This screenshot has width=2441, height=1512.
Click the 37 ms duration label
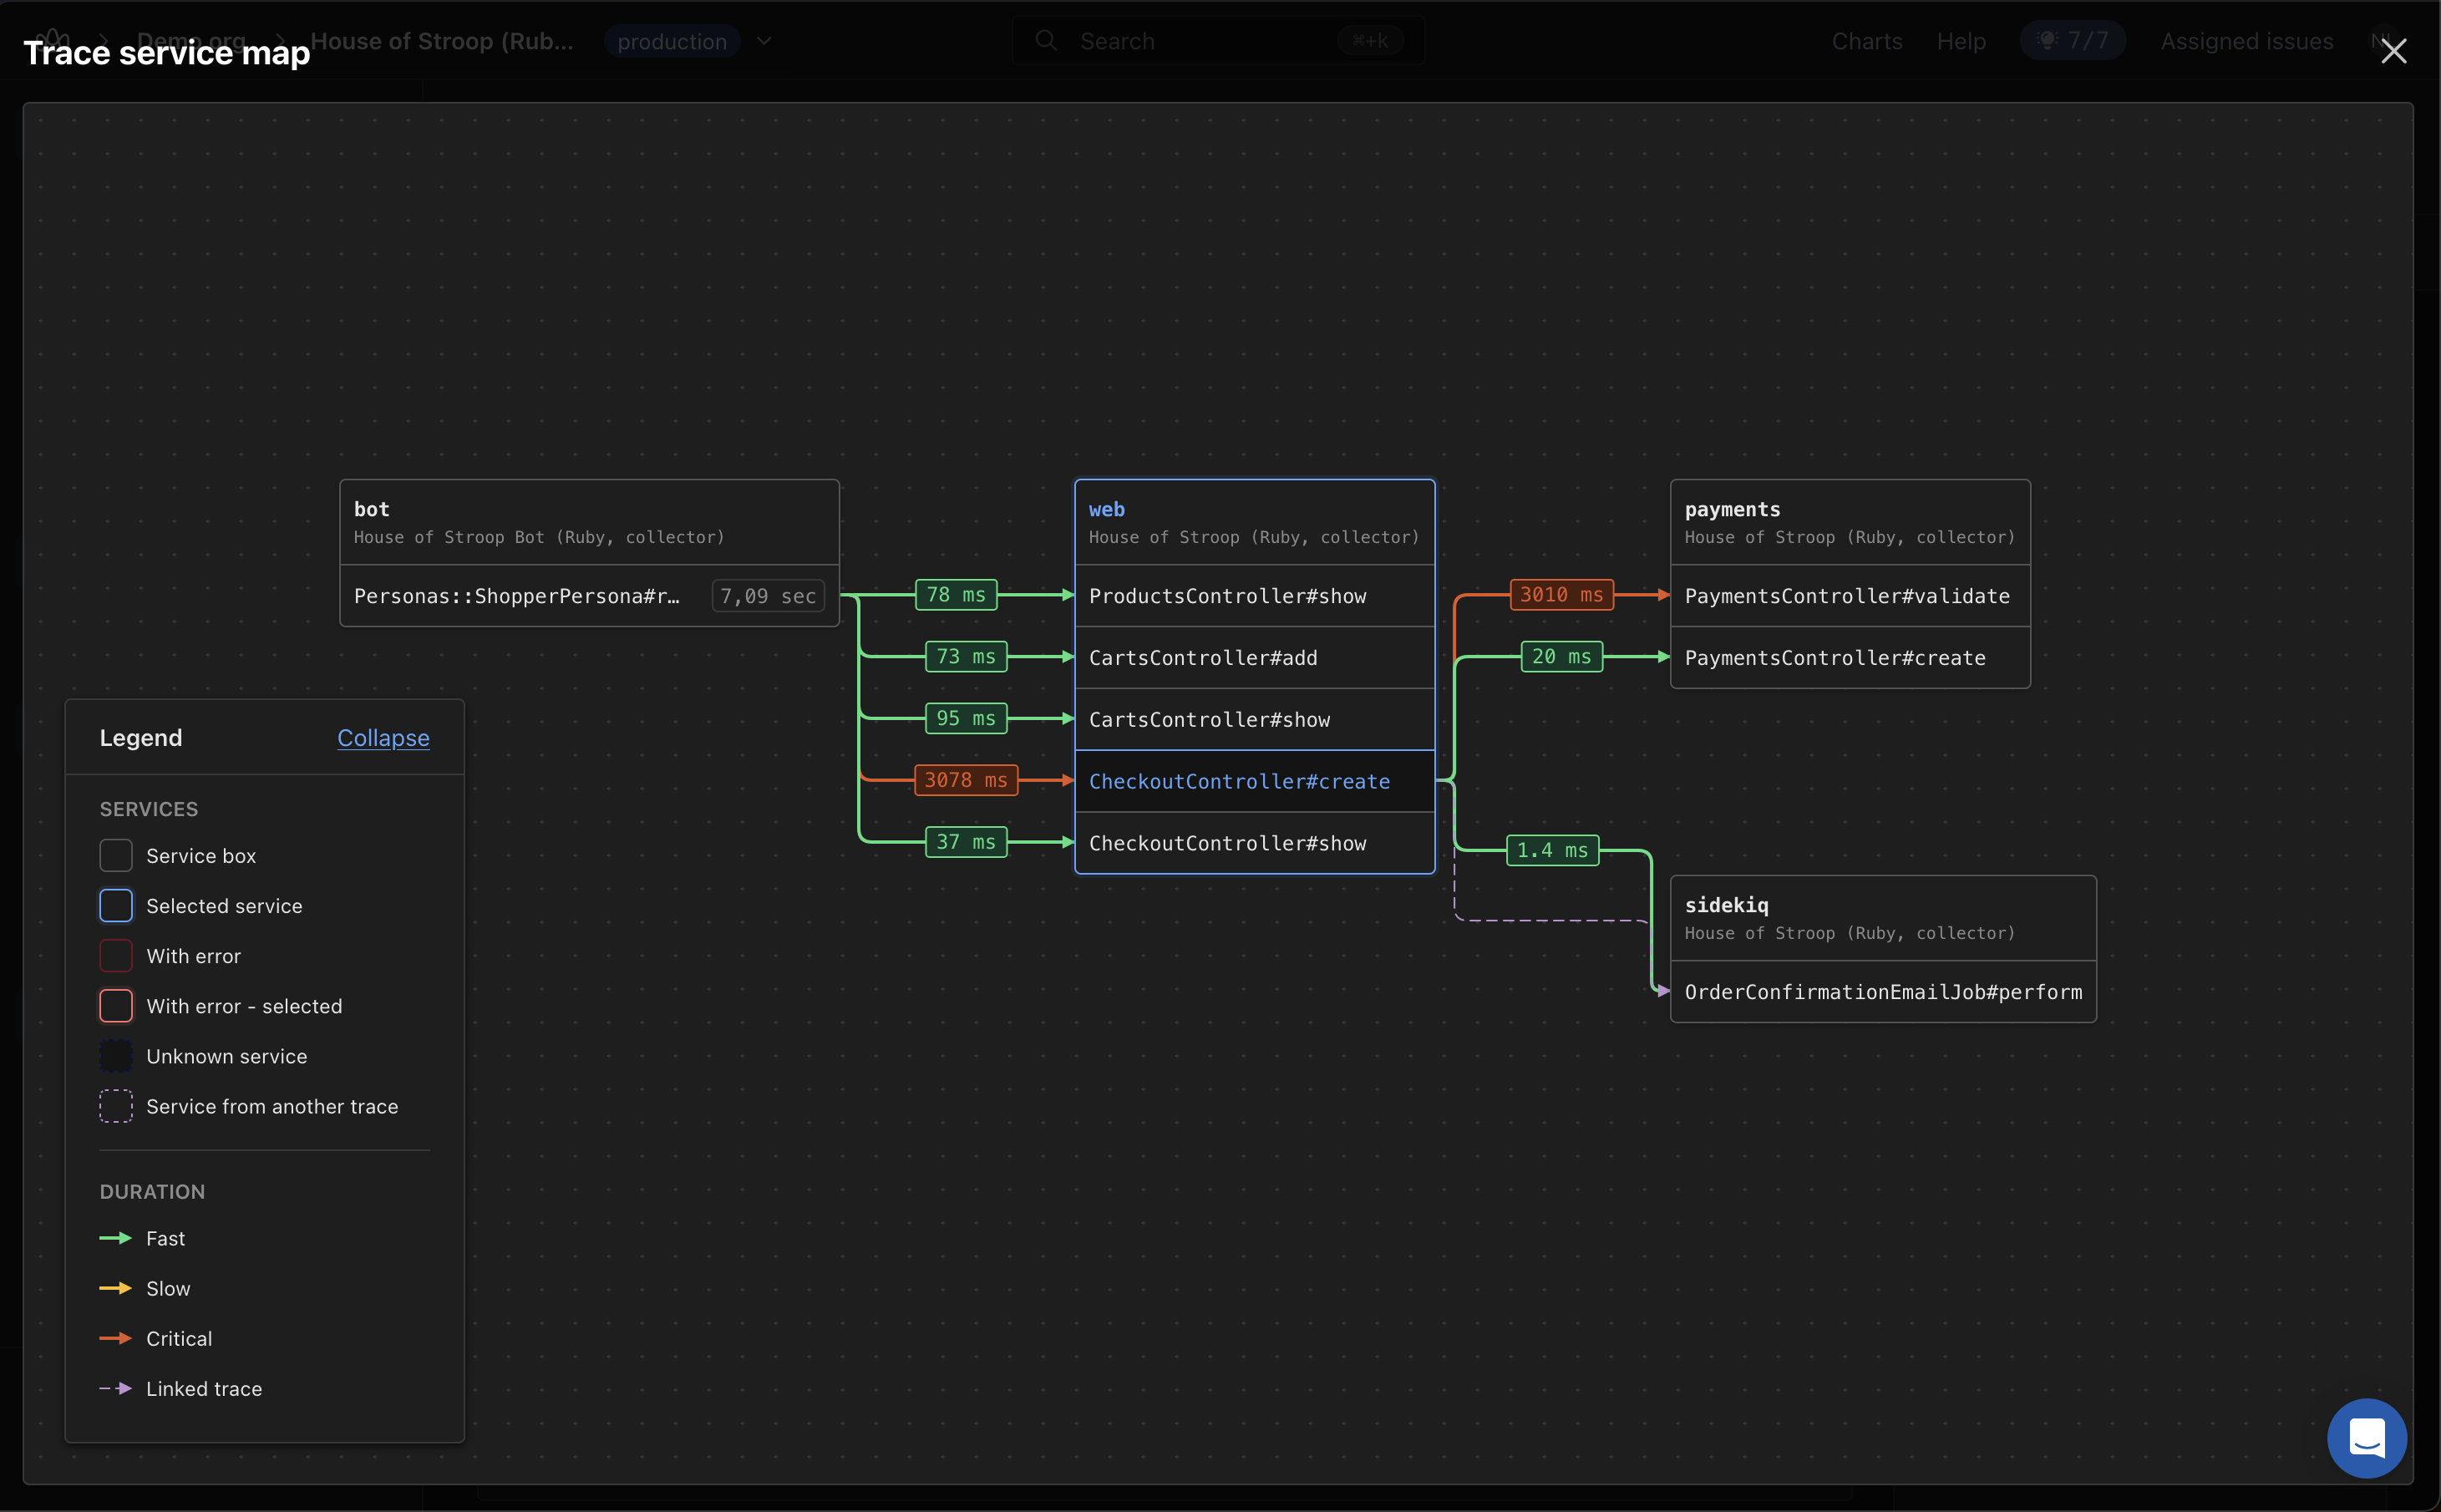[966, 842]
